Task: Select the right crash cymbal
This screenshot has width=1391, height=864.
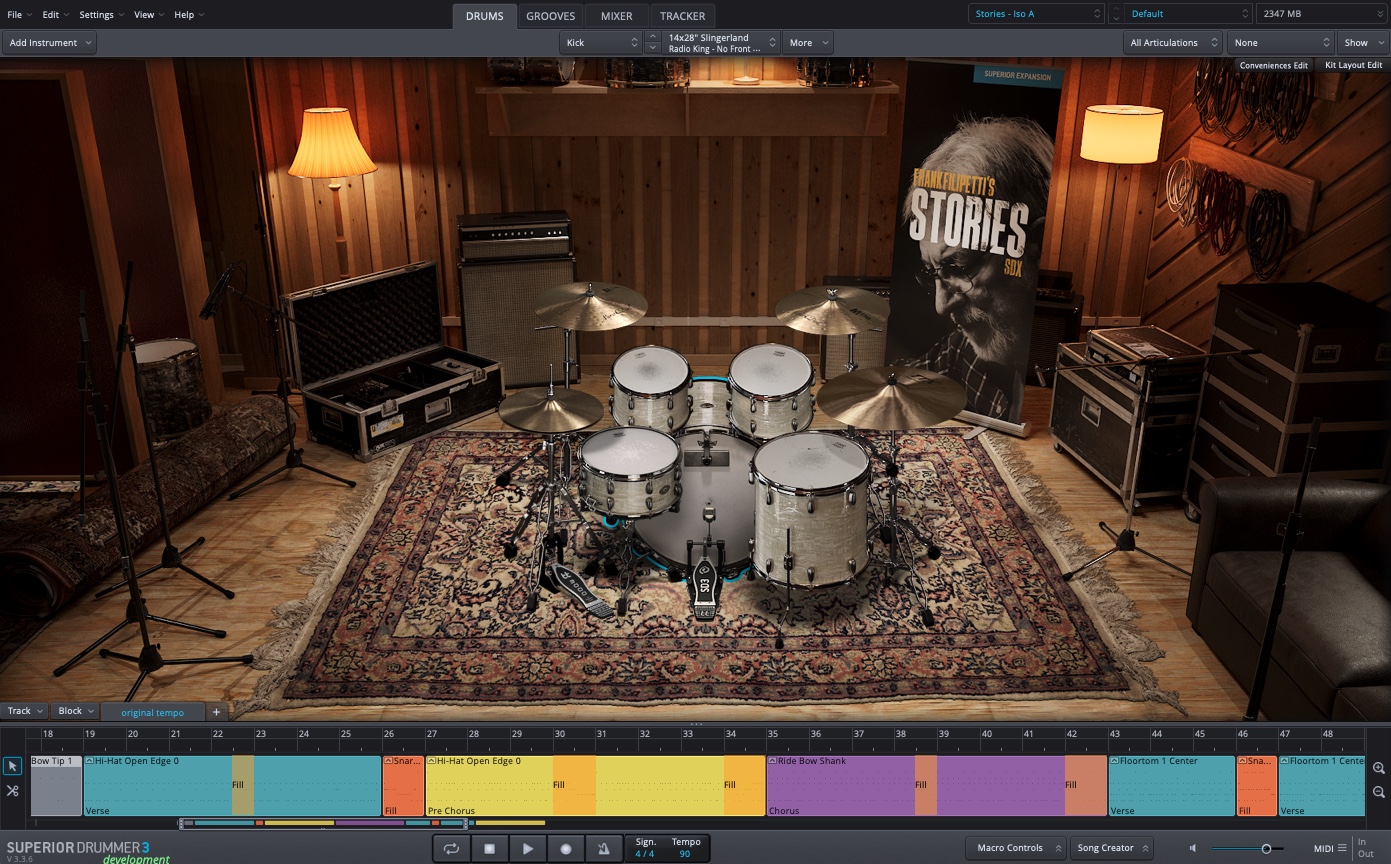Action: 833,309
